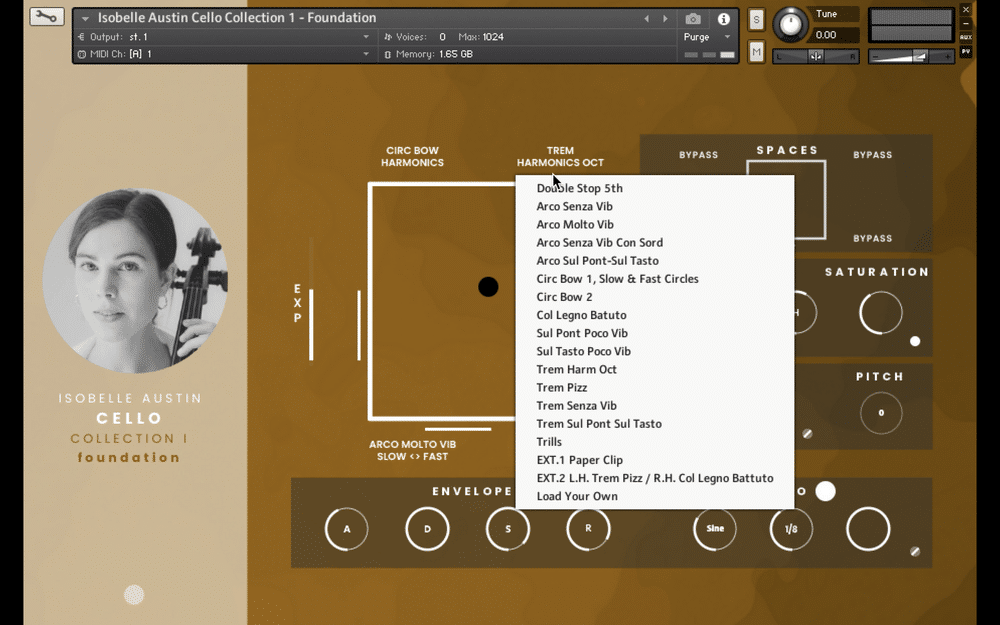The height and width of the screenshot is (625, 1000).
Task: Choose EXT.2 L.H. Trem Pizz entry
Action: pos(655,478)
